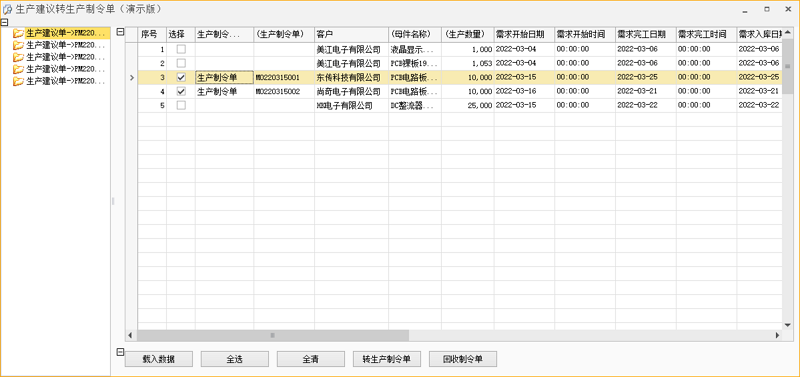Click the 载入数据 button

tap(159, 359)
